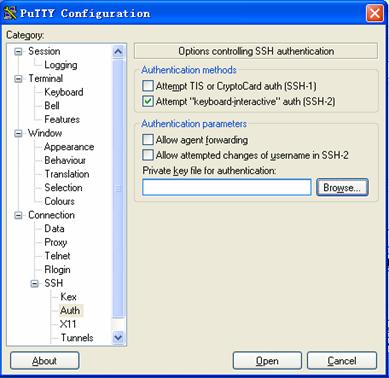Click Browse for private key file
Viewport: 389px width, 378px height.
(x=342, y=187)
